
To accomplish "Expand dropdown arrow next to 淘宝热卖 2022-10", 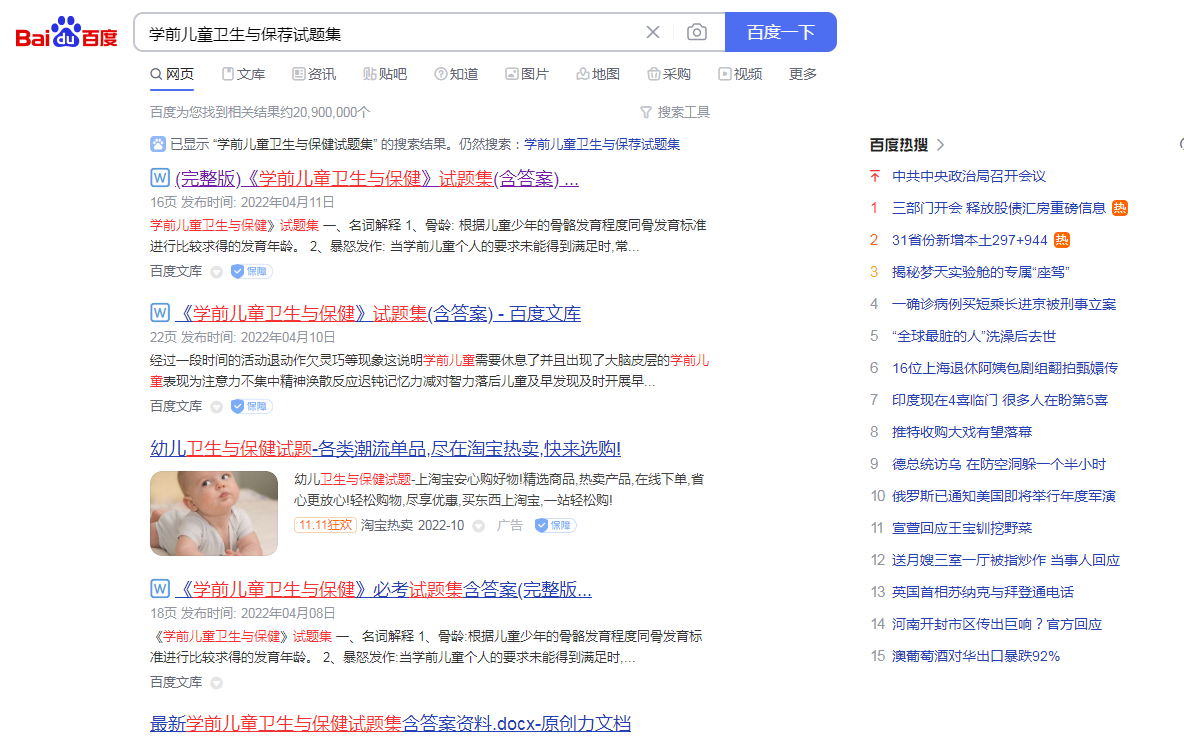I will pos(478,526).
